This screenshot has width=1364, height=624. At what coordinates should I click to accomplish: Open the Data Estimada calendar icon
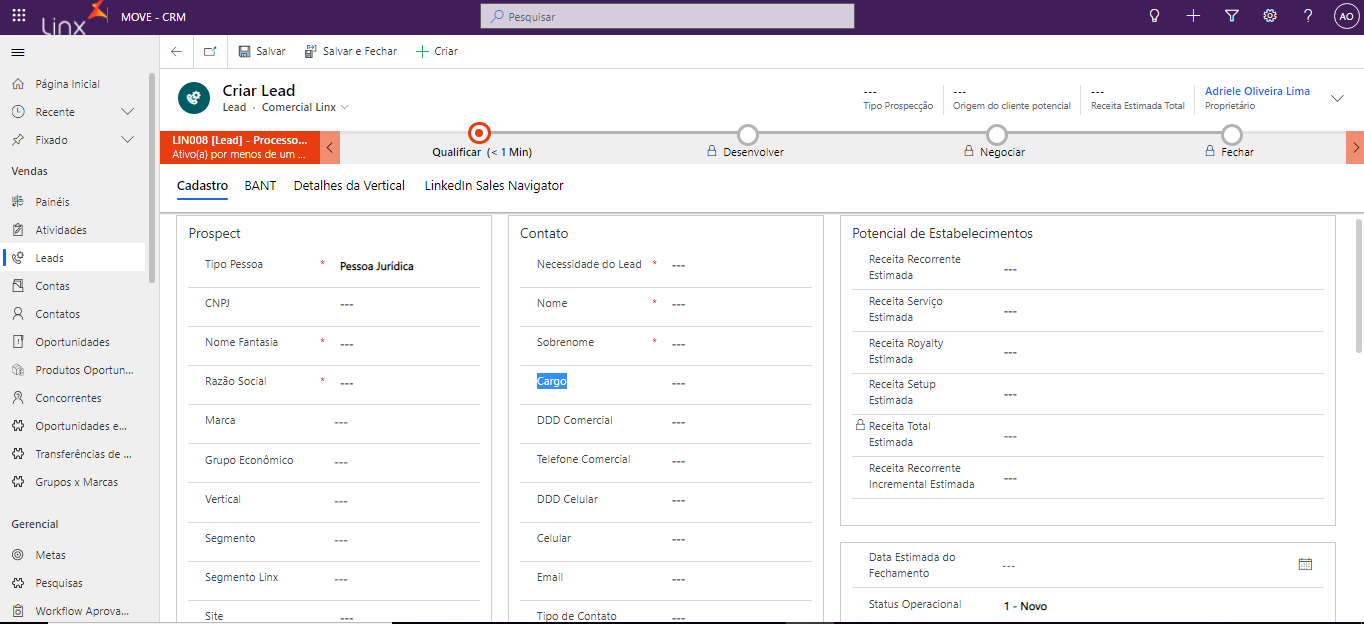[1305, 564]
